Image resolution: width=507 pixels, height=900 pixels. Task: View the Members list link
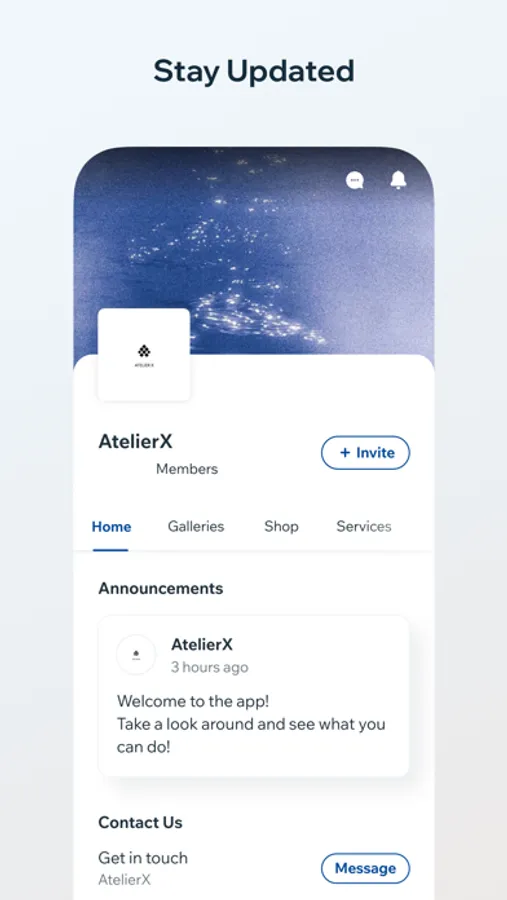pos(187,469)
